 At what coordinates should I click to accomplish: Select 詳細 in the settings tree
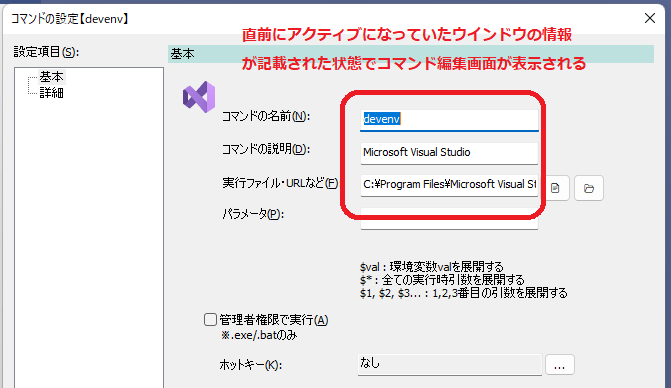(x=51, y=93)
